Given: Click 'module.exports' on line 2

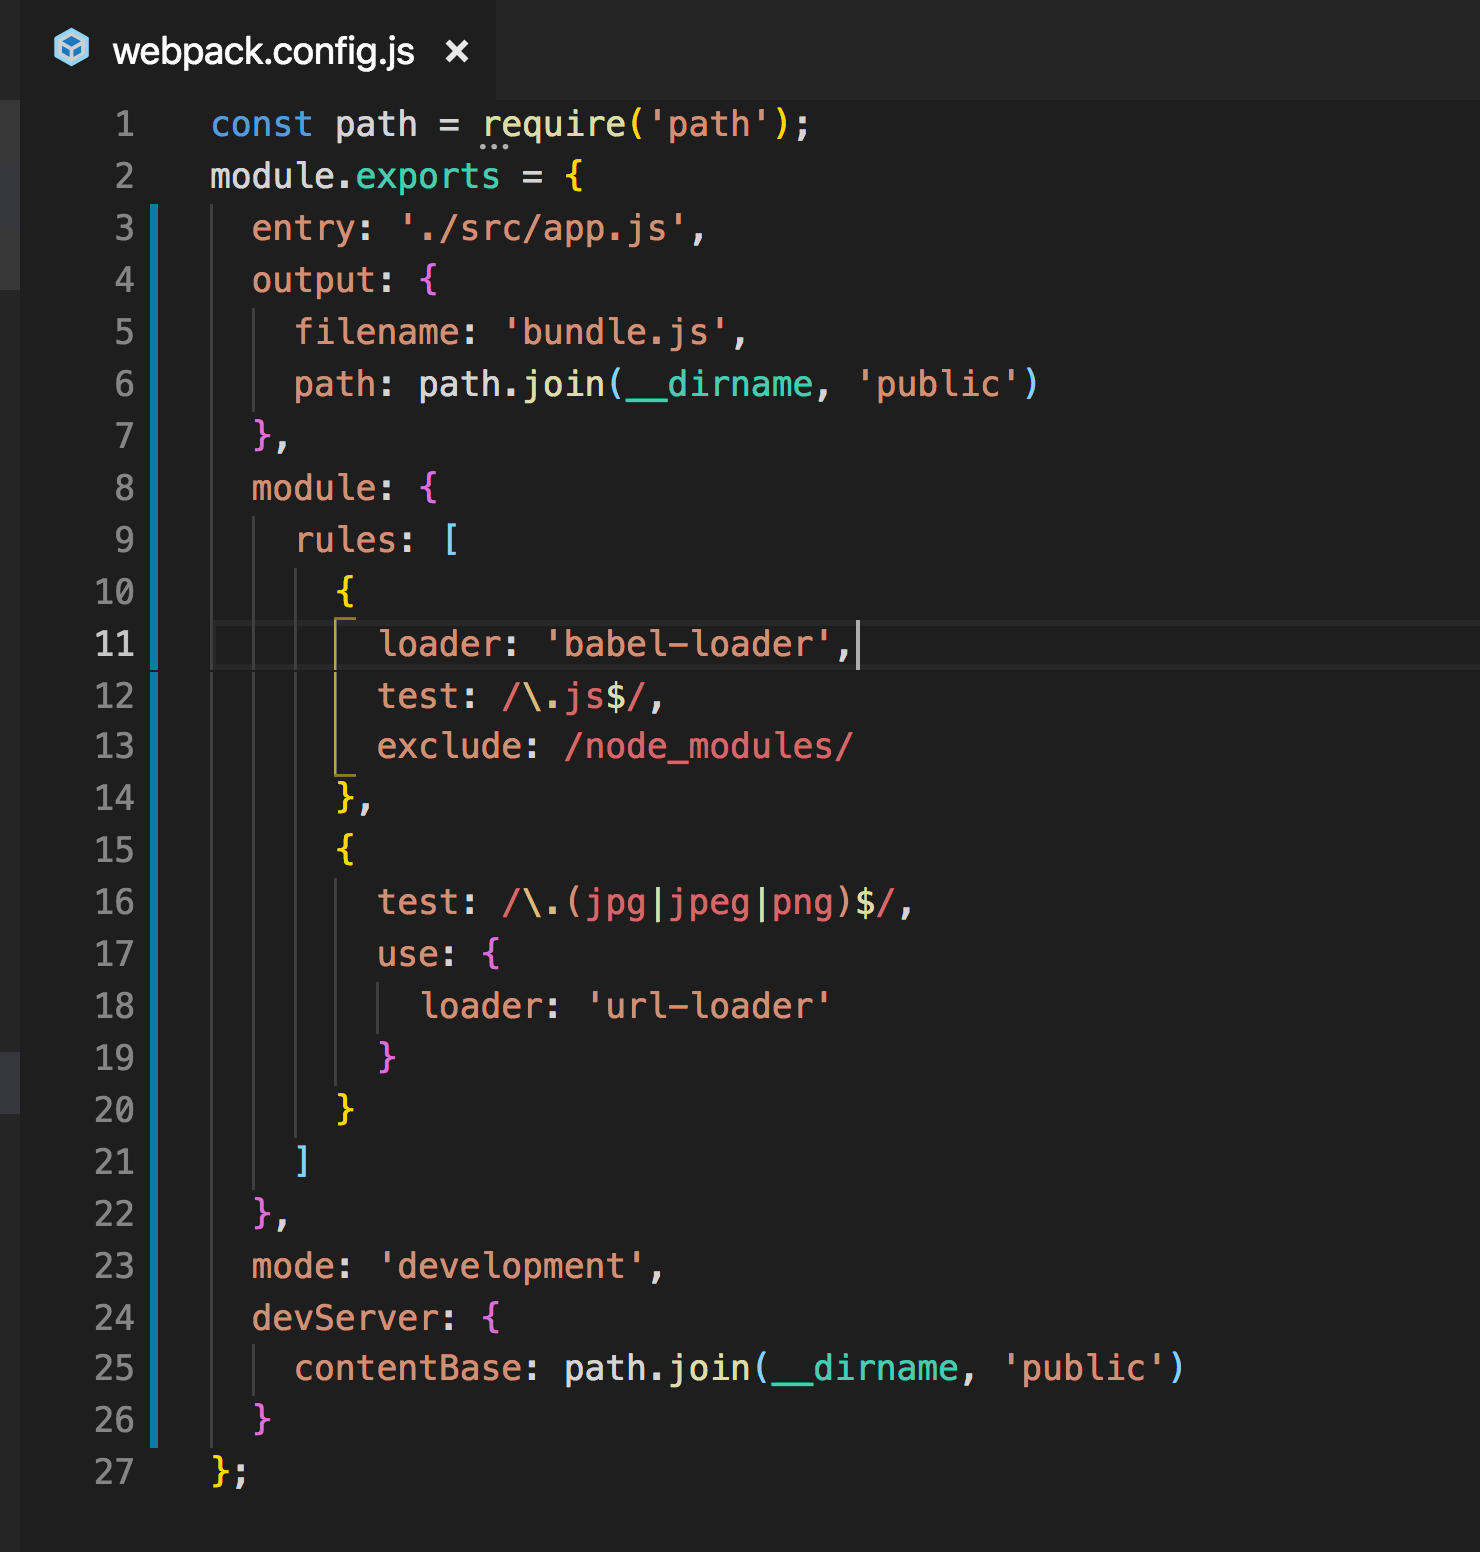Looking at the screenshot, I should point(355,176).
